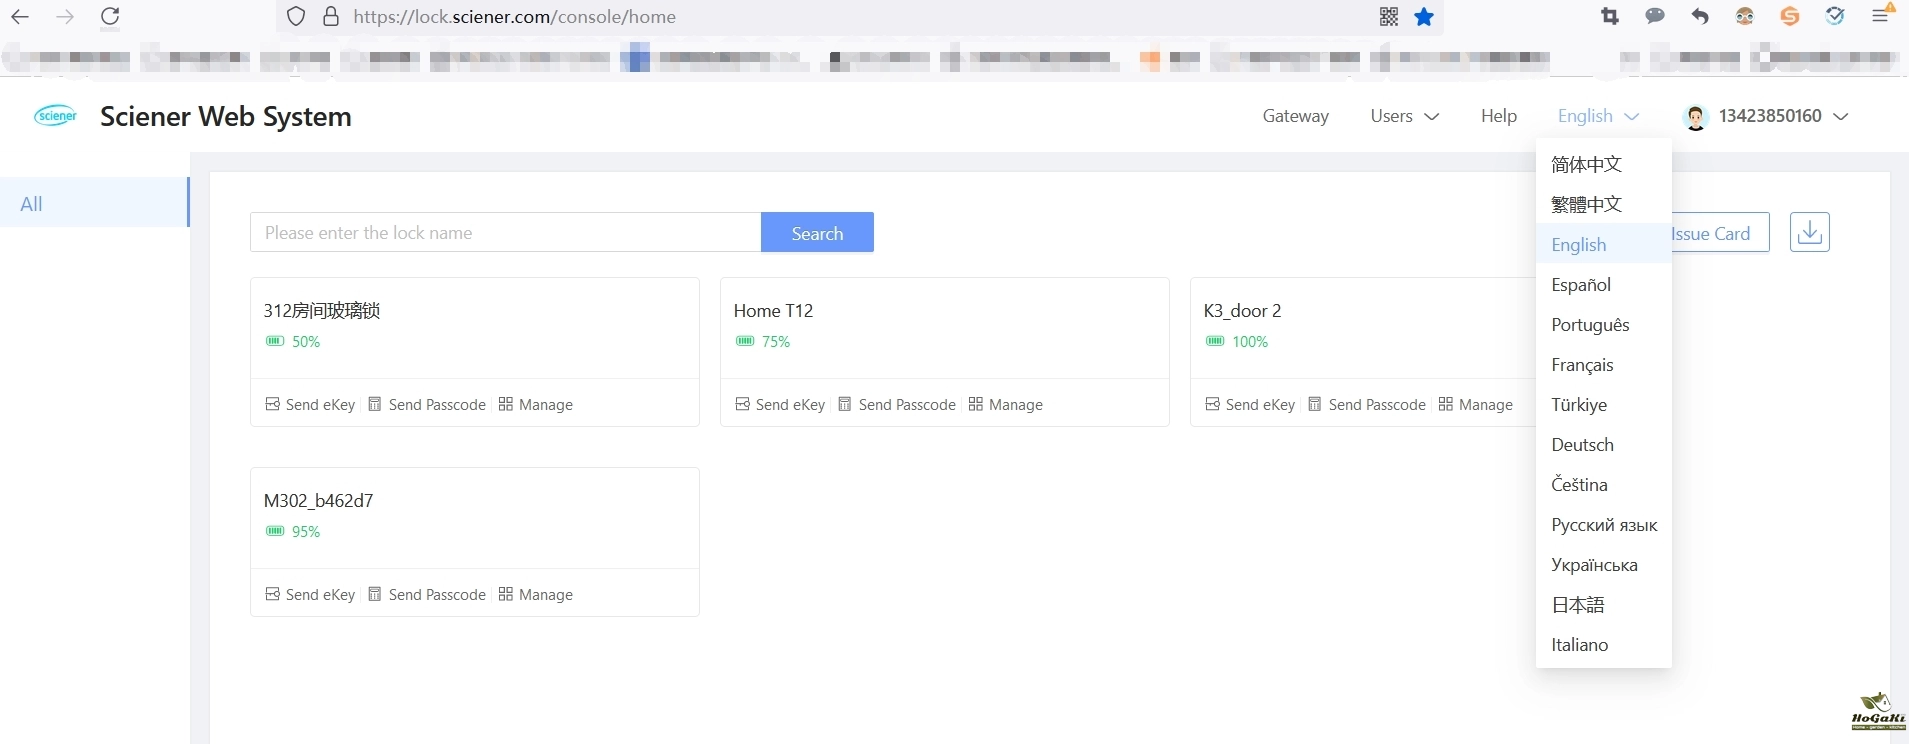Click the Sciener logo
Screen dimensions: 1909x744
pos(56,116)
